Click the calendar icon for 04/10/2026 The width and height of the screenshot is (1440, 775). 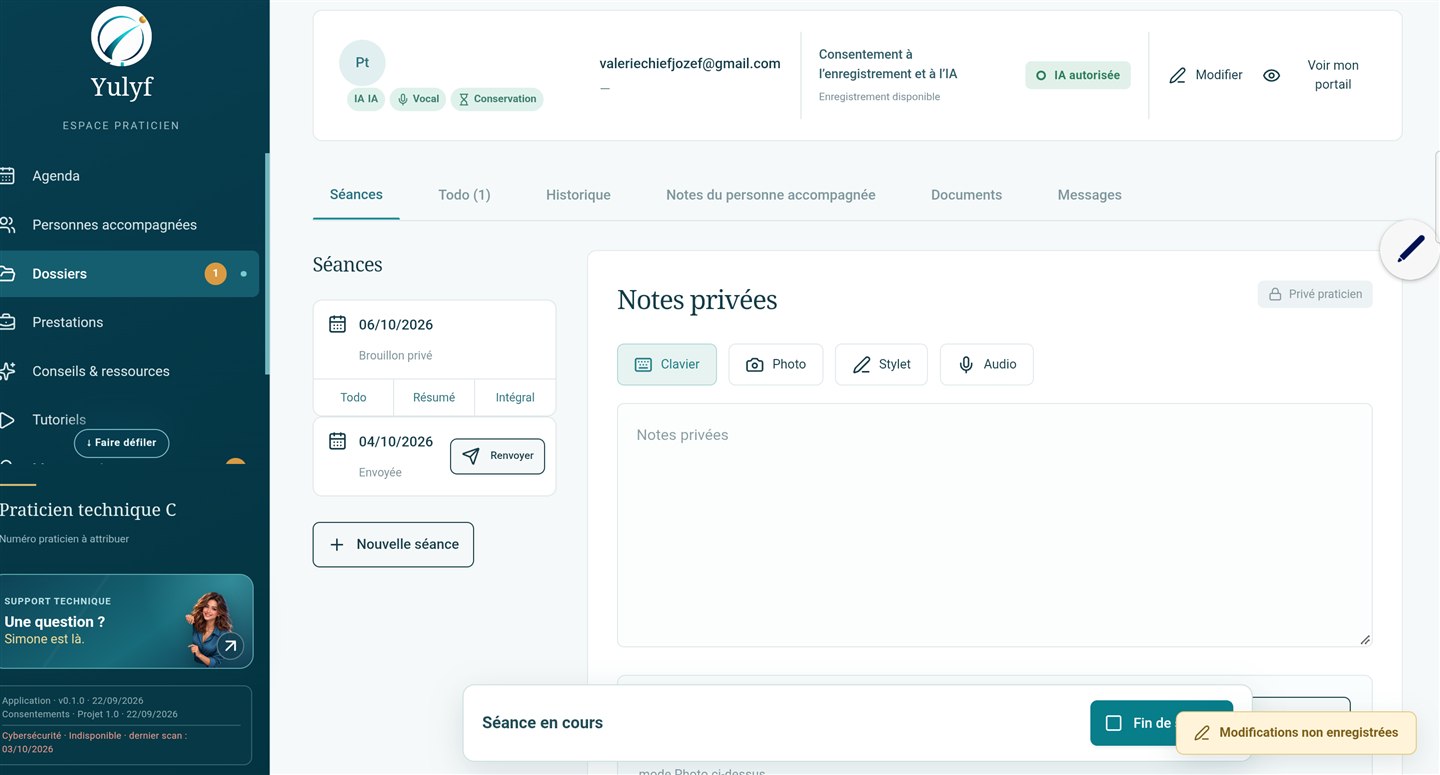pos(338,441)
